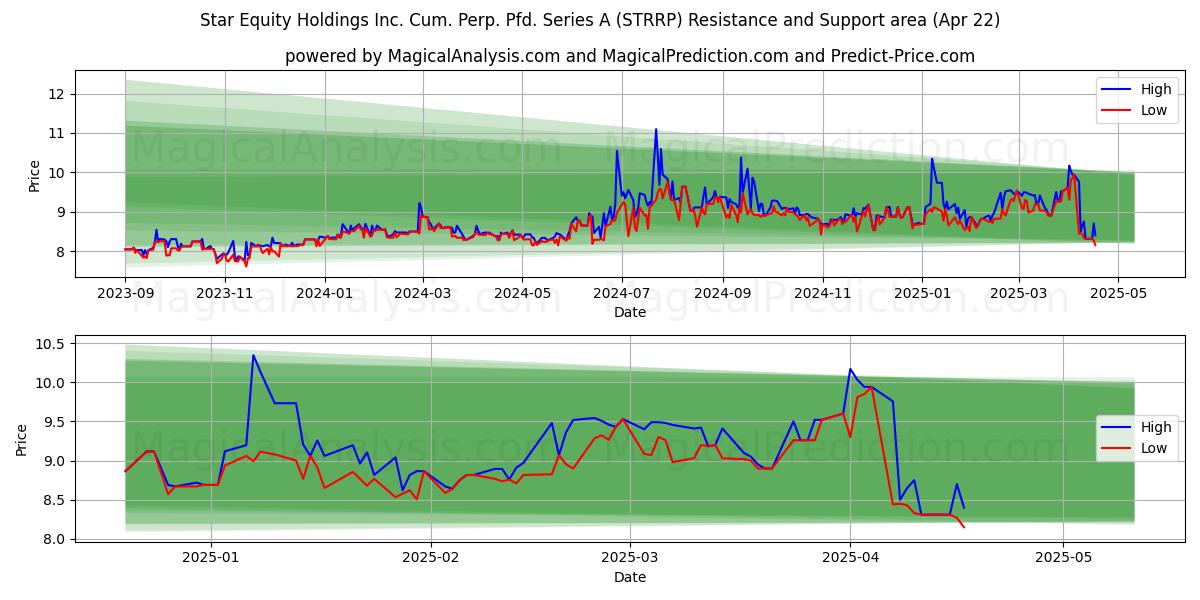Click the lower chart's 2025-02 tick label

click(431, 558)
